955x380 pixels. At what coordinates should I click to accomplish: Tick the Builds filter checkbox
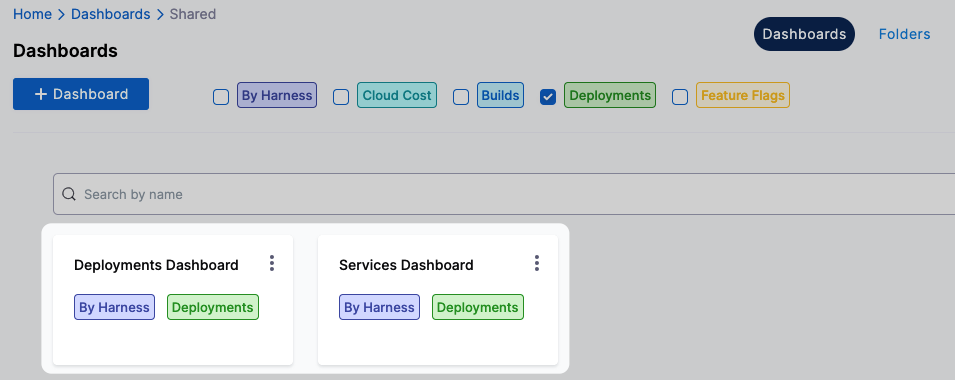coord(461,96)
